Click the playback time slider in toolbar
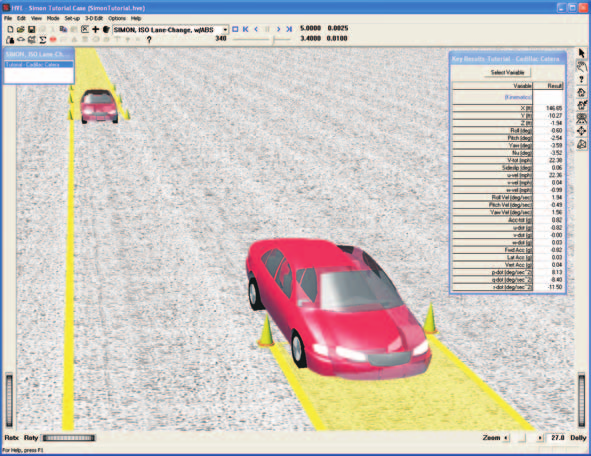 (x=262, y=39)
